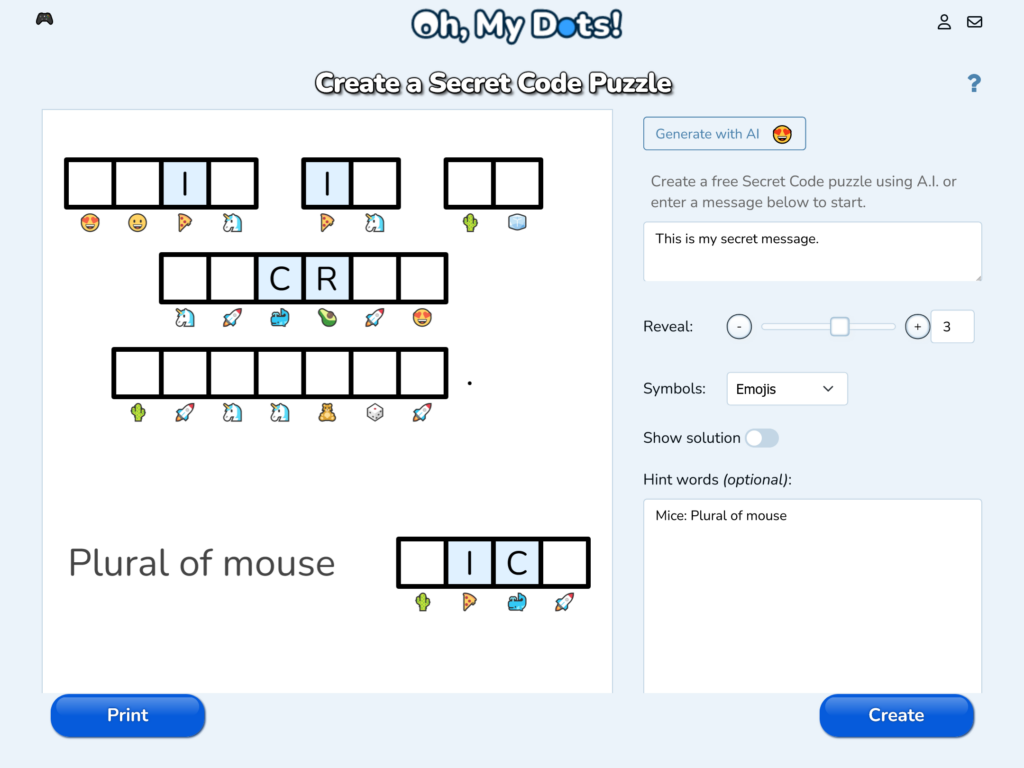
Task: Select the unicorn emoji symbol in the puzzle
Action: click(231, 222)
